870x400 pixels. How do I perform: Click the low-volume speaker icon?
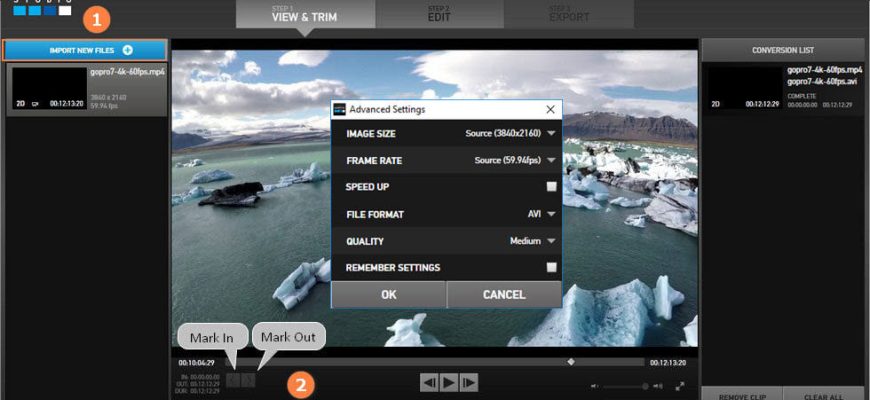(595, 386)
